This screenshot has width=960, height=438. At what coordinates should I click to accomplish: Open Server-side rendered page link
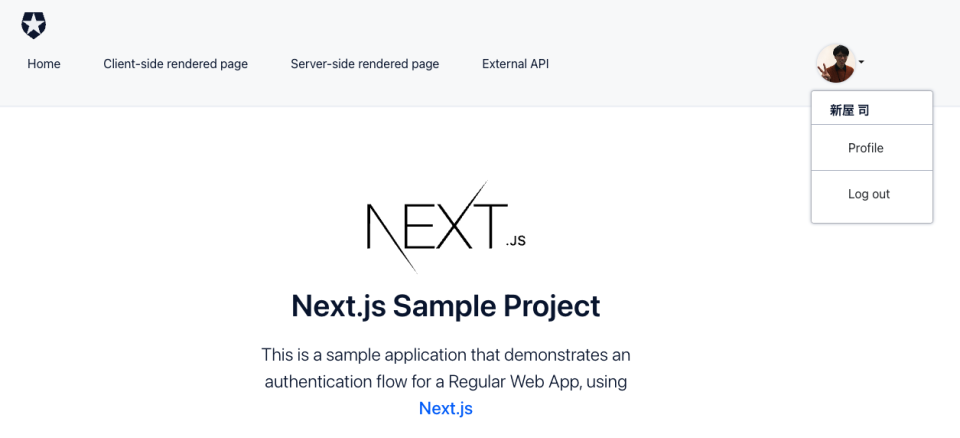(364, 64)
